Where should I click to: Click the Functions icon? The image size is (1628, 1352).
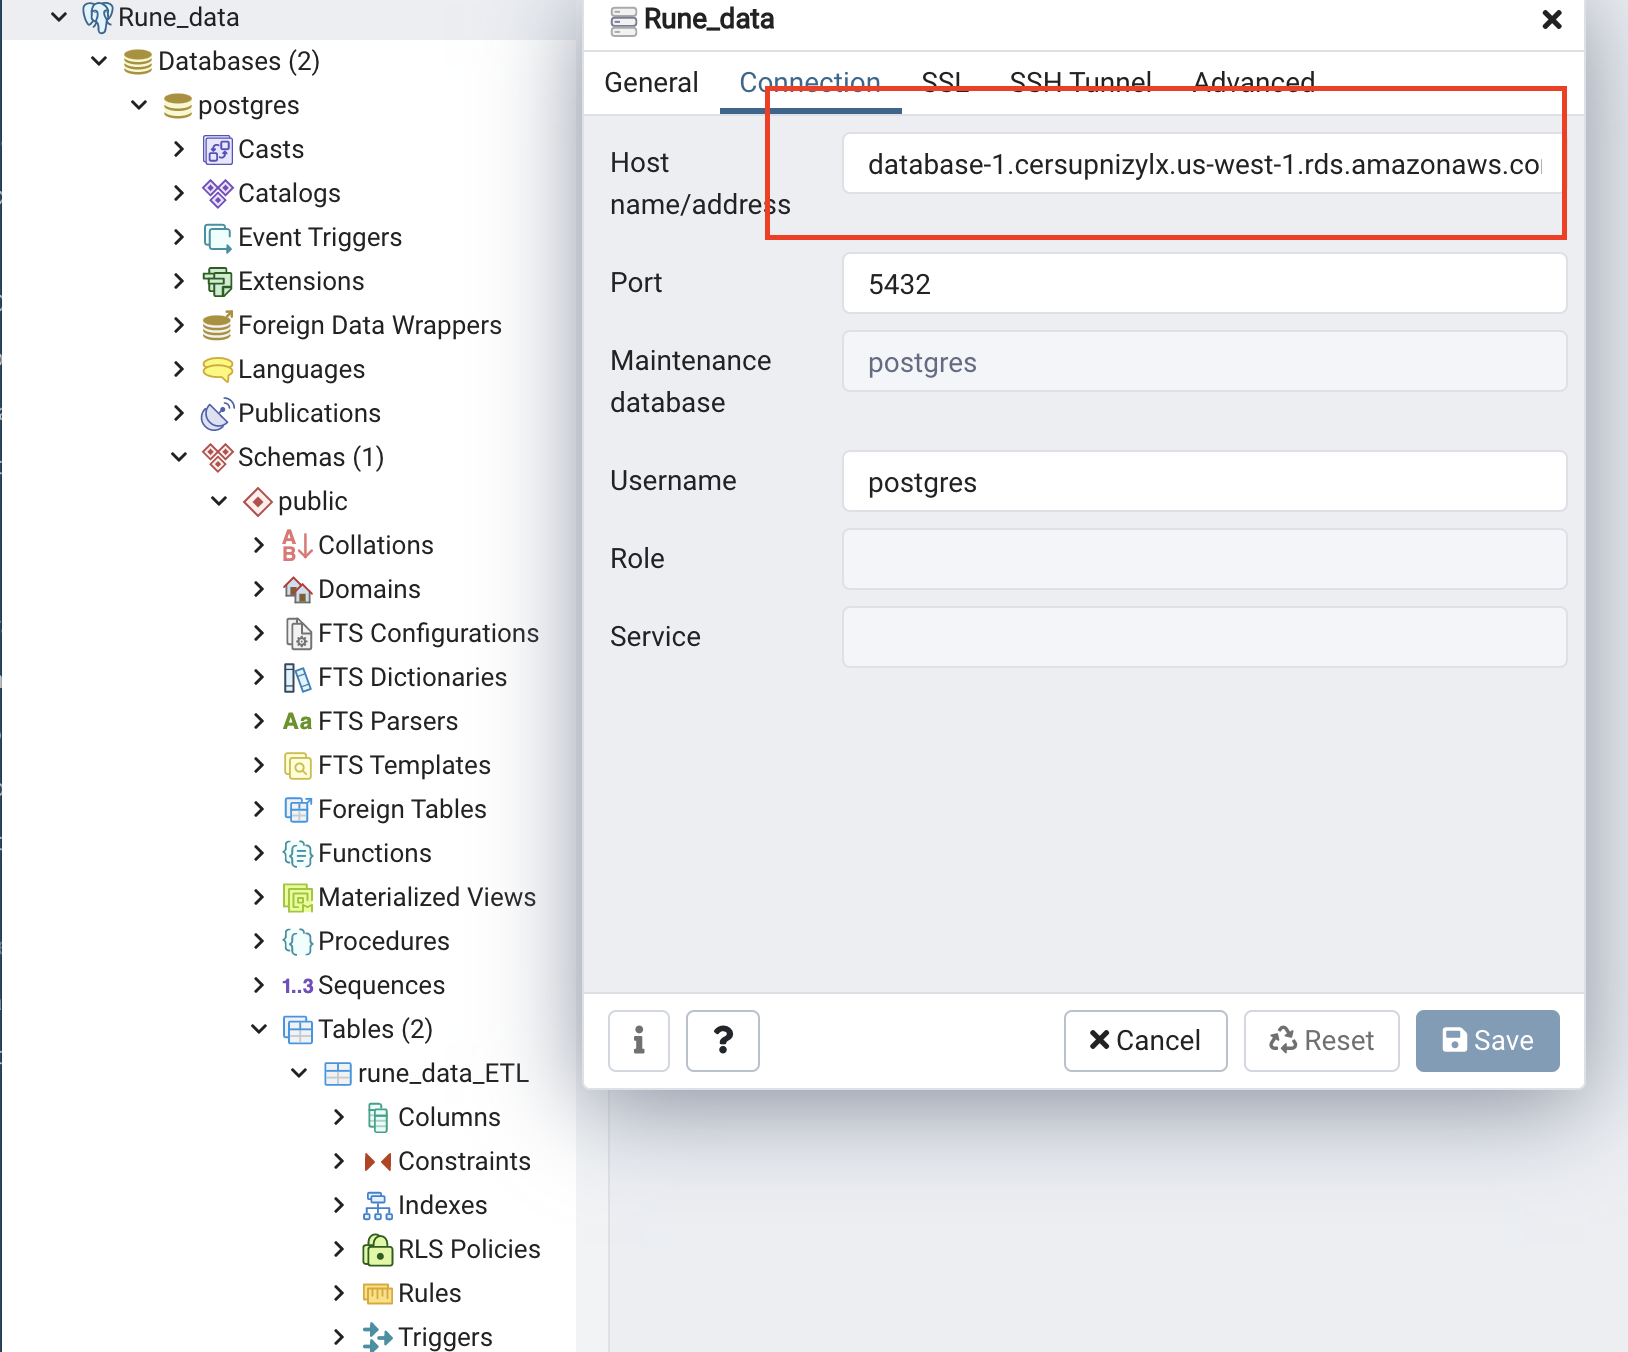298,854
